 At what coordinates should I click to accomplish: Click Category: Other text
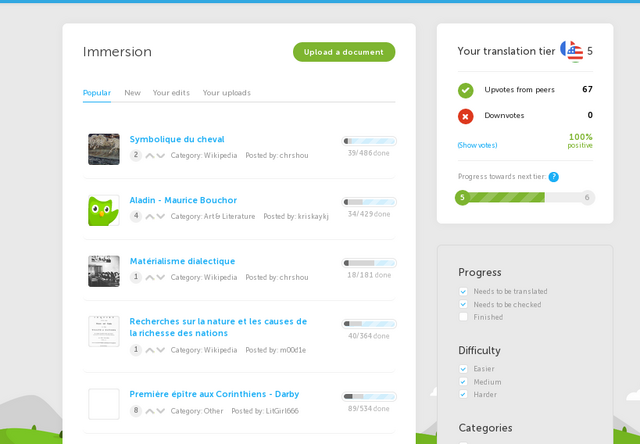pyautogui.click(x=197, y=411)
